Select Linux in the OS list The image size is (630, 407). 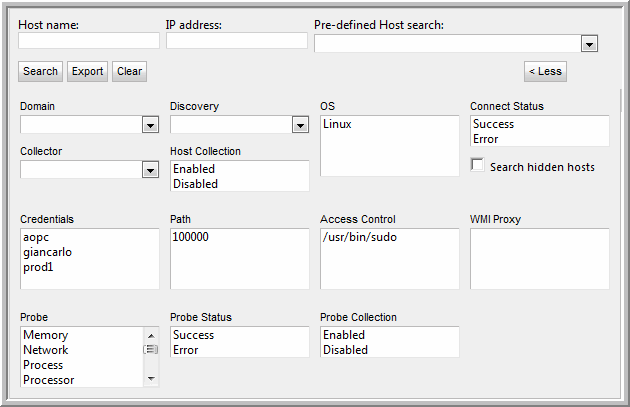337,124
